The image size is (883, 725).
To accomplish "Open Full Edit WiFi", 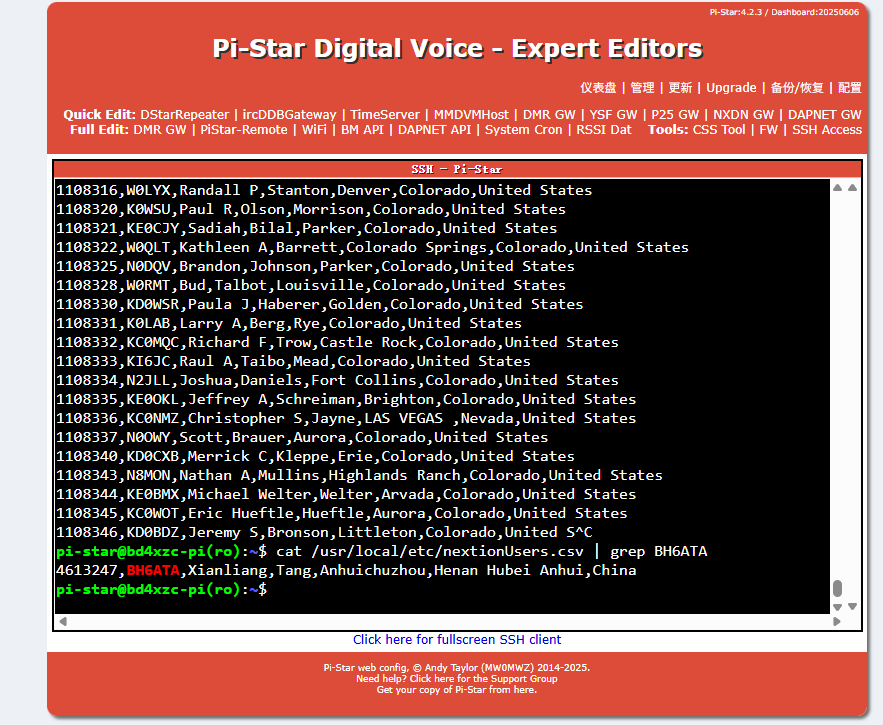I will [314, 130].
